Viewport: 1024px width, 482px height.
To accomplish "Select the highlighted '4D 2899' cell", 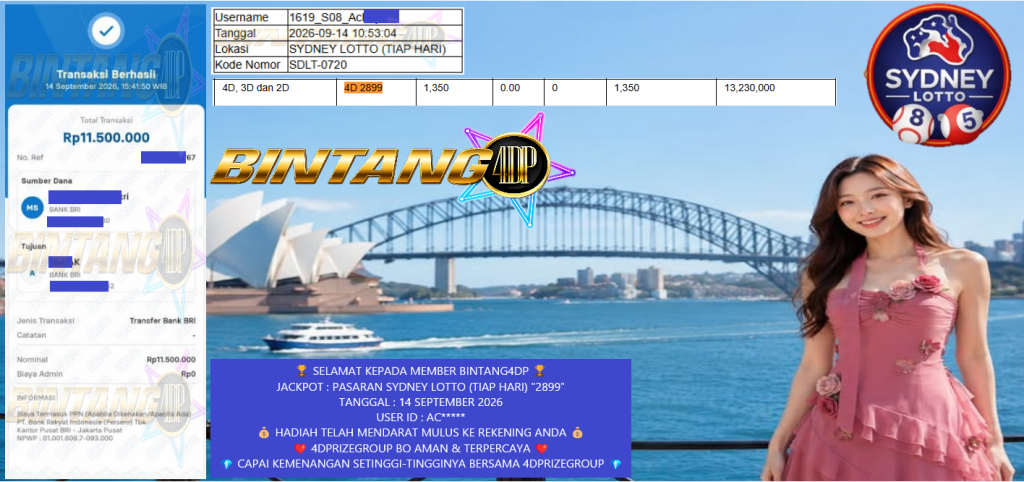I will tap(363, 88).
